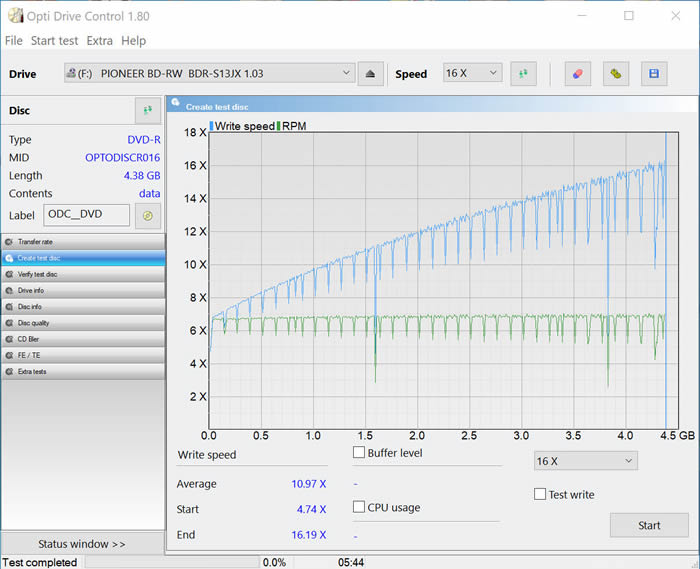The width and height of the screenshot is (700, 569).
Task: Open the 16 X write speed dropdown above Test write
Action: (x=585, y=461)
